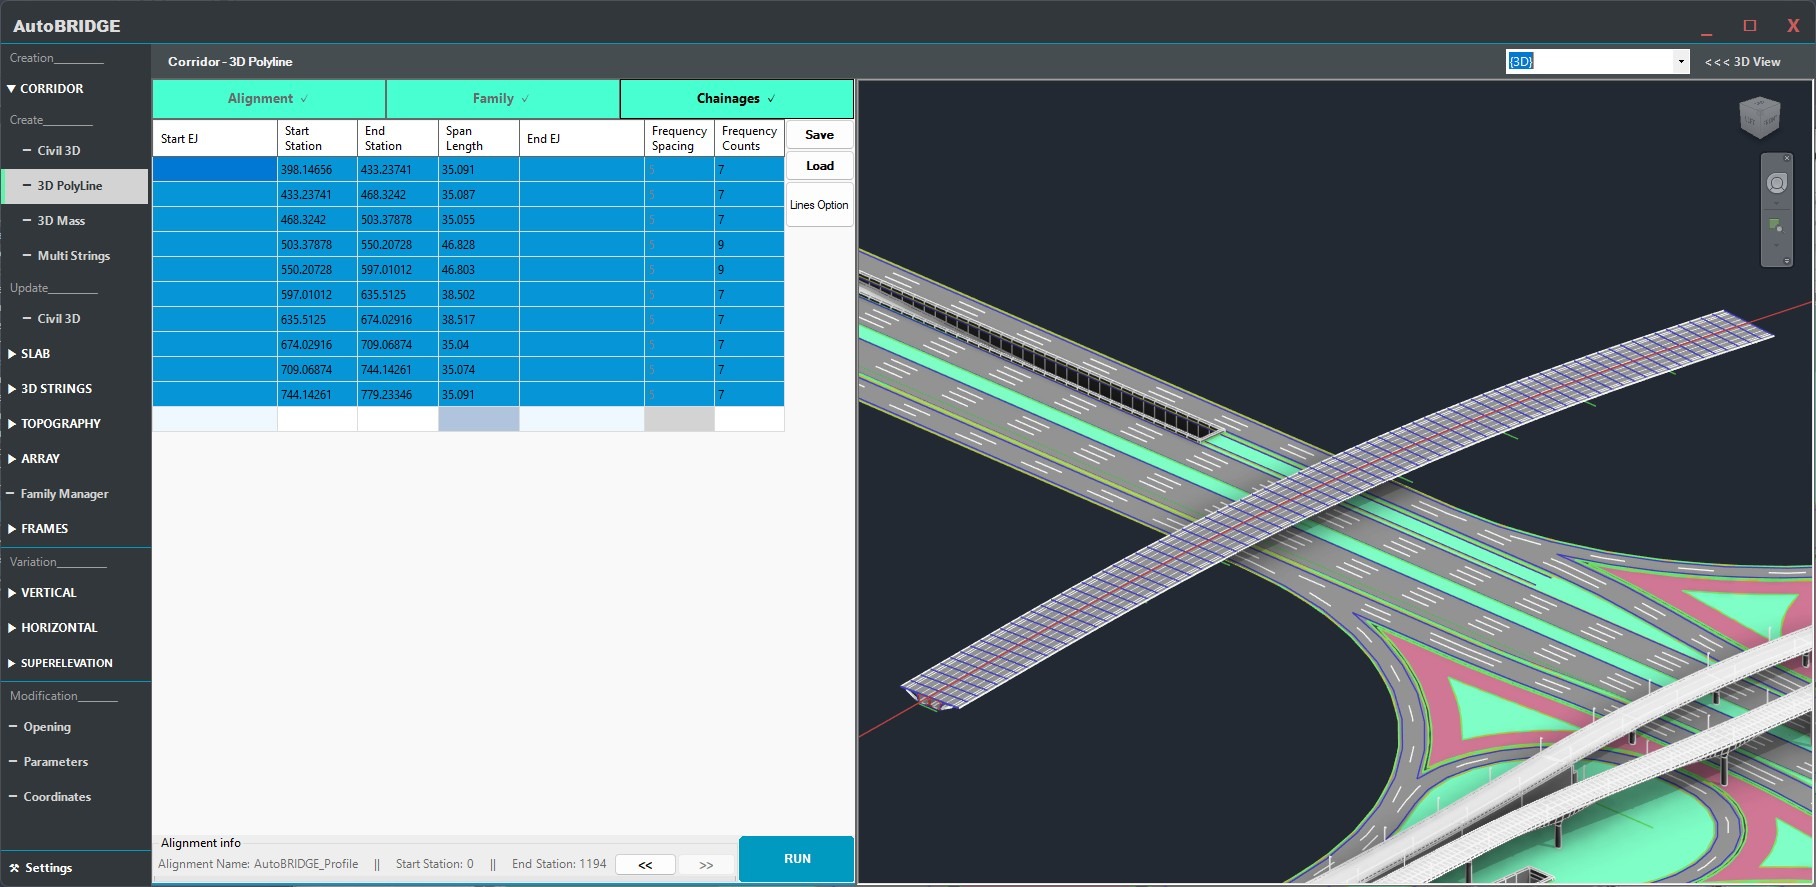Open the {3D} view selection dropdown
The width and height of the screenshot is (1816, 887).
pyautogui.click(x=1681, y=62)
